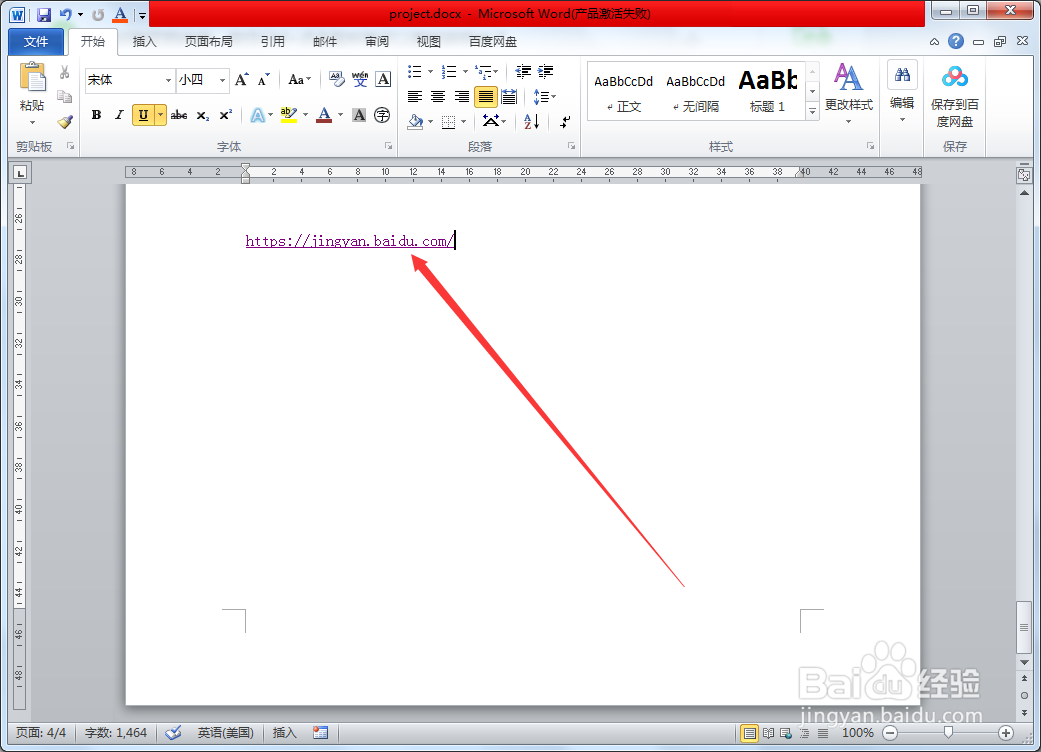Click 更改样式 button

pyautogui.click(x=848, y=93)
